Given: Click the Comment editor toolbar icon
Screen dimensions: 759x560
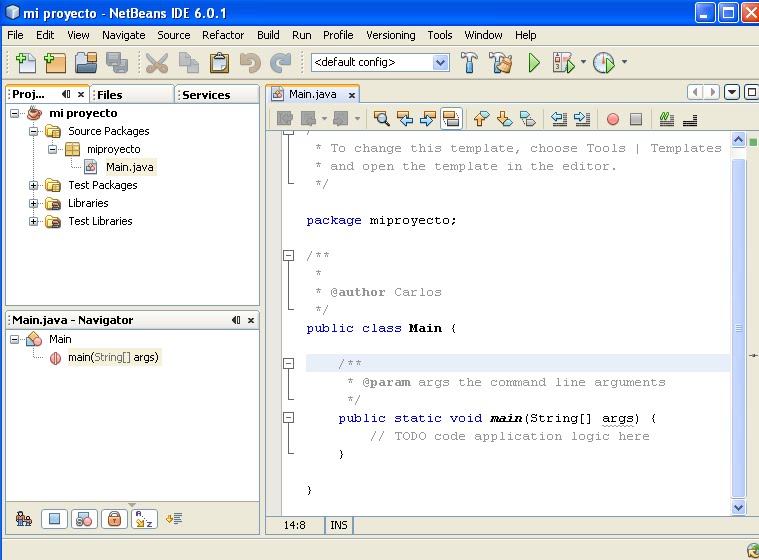Looking at the screenshot, I should point(667,119).
